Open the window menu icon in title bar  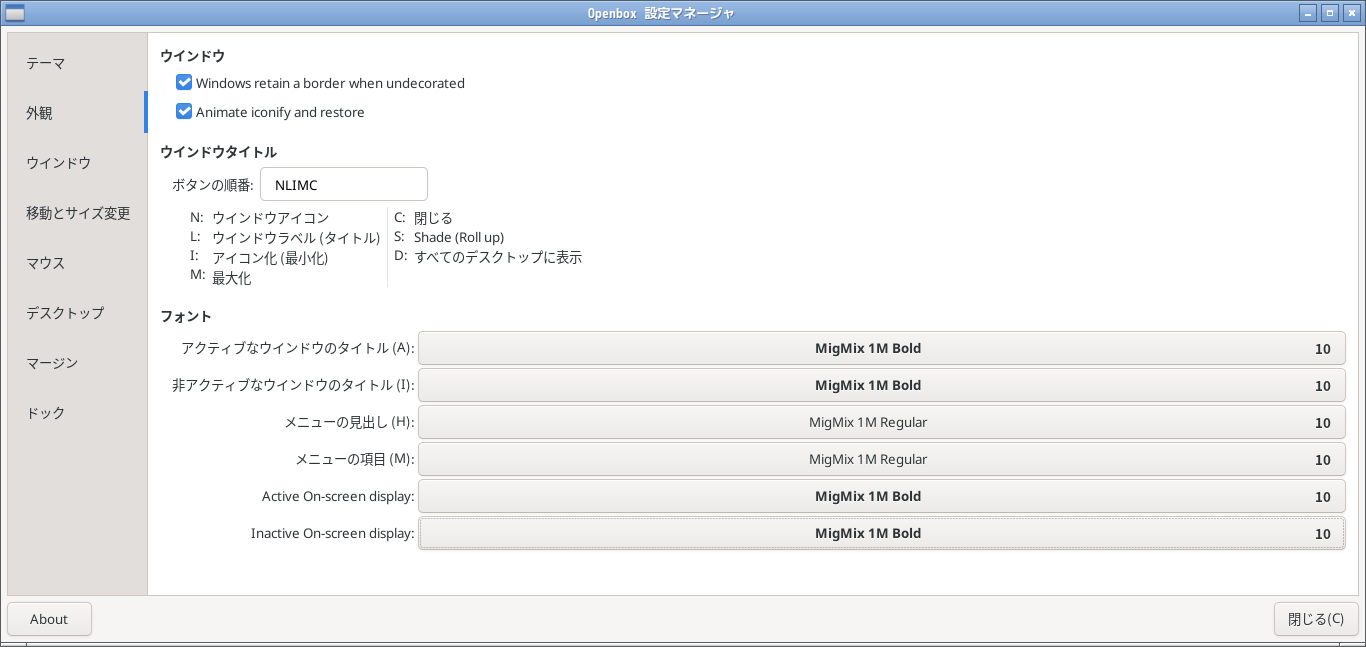[x=15, y=13]
